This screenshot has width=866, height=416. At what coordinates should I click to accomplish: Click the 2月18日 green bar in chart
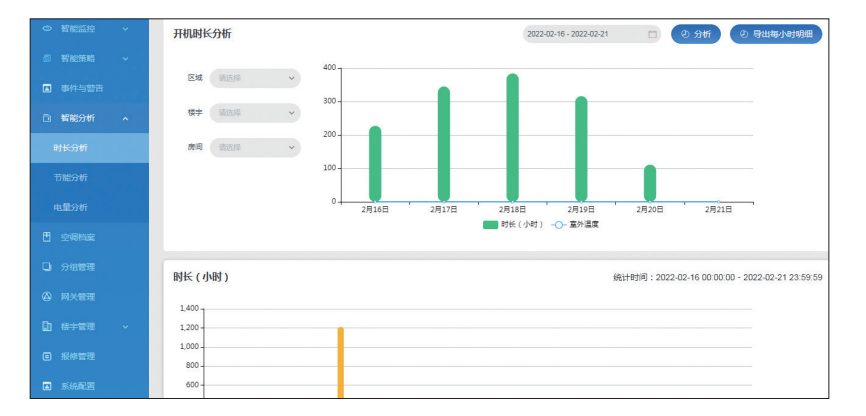pyautogui.click(x=512, y=138)
